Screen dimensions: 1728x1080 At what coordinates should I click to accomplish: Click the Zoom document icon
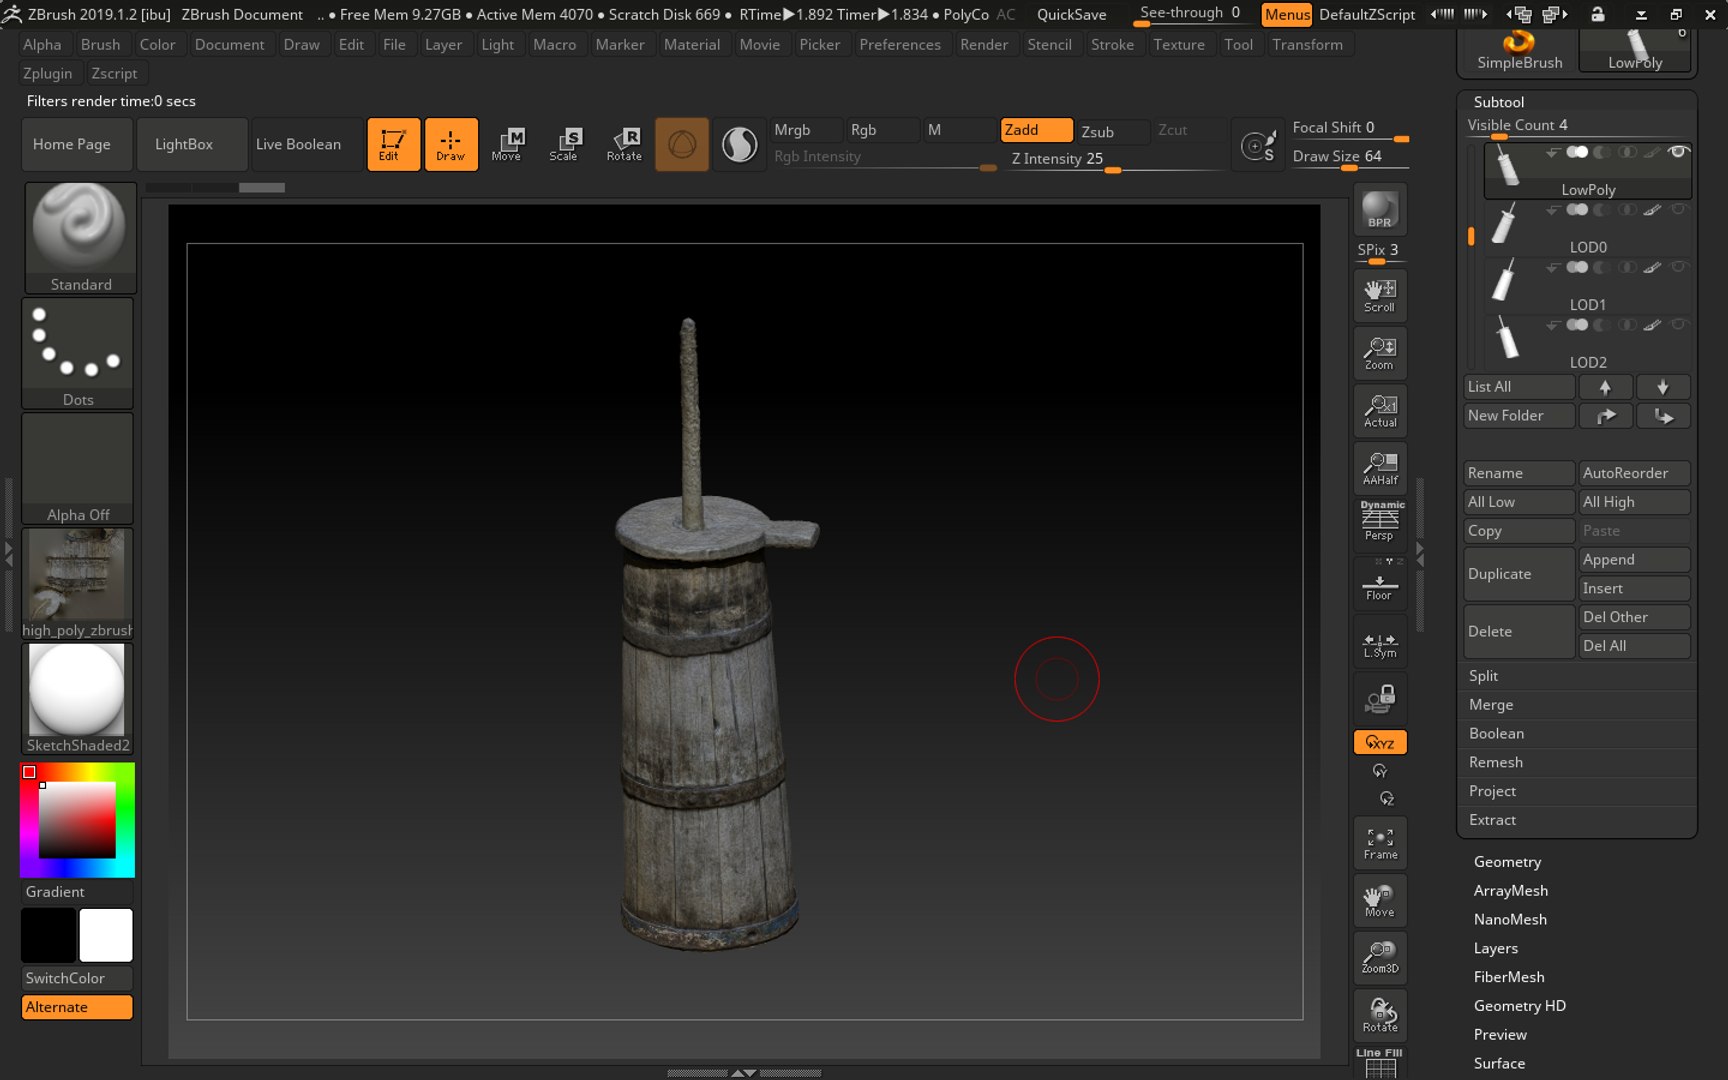pos(1380,353)
